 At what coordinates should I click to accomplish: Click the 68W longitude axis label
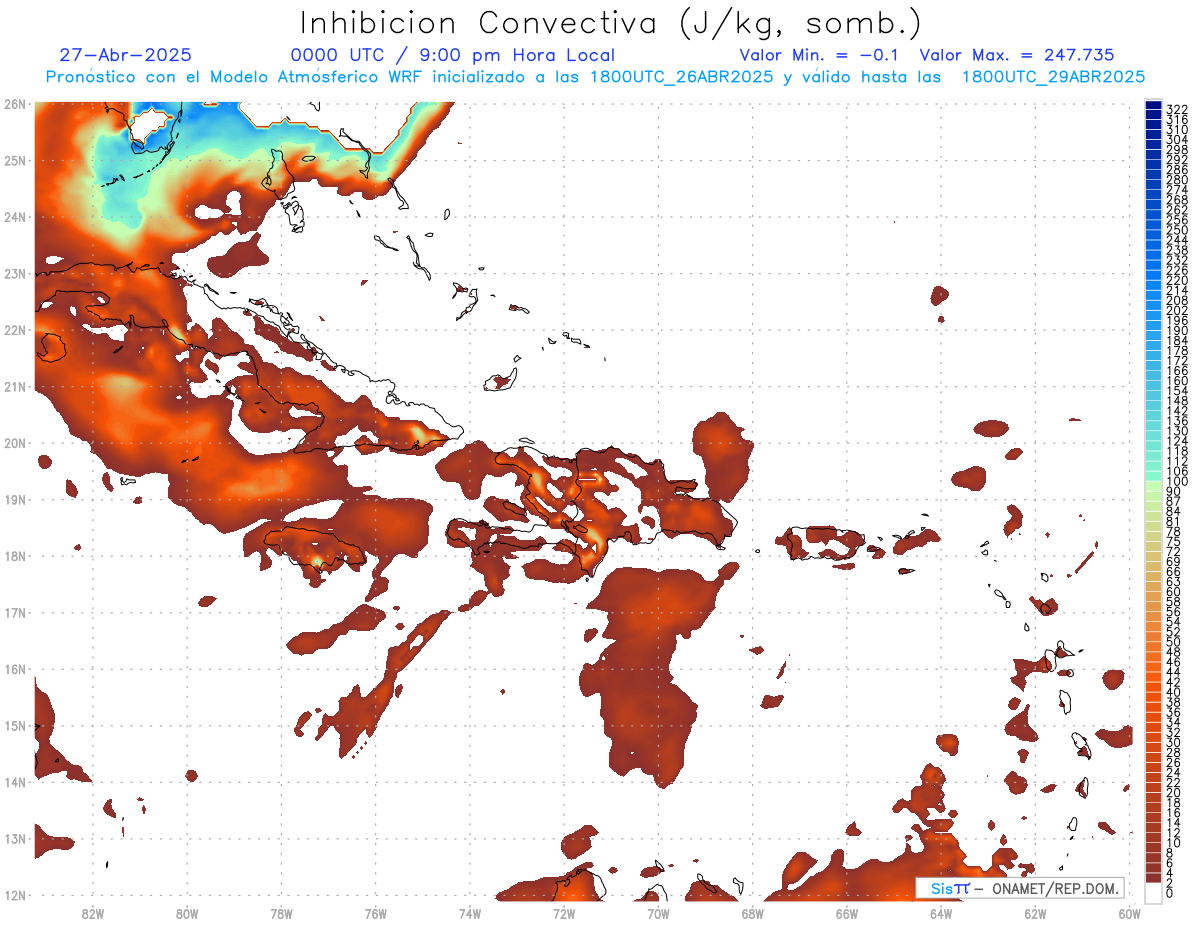pos(752,913)
